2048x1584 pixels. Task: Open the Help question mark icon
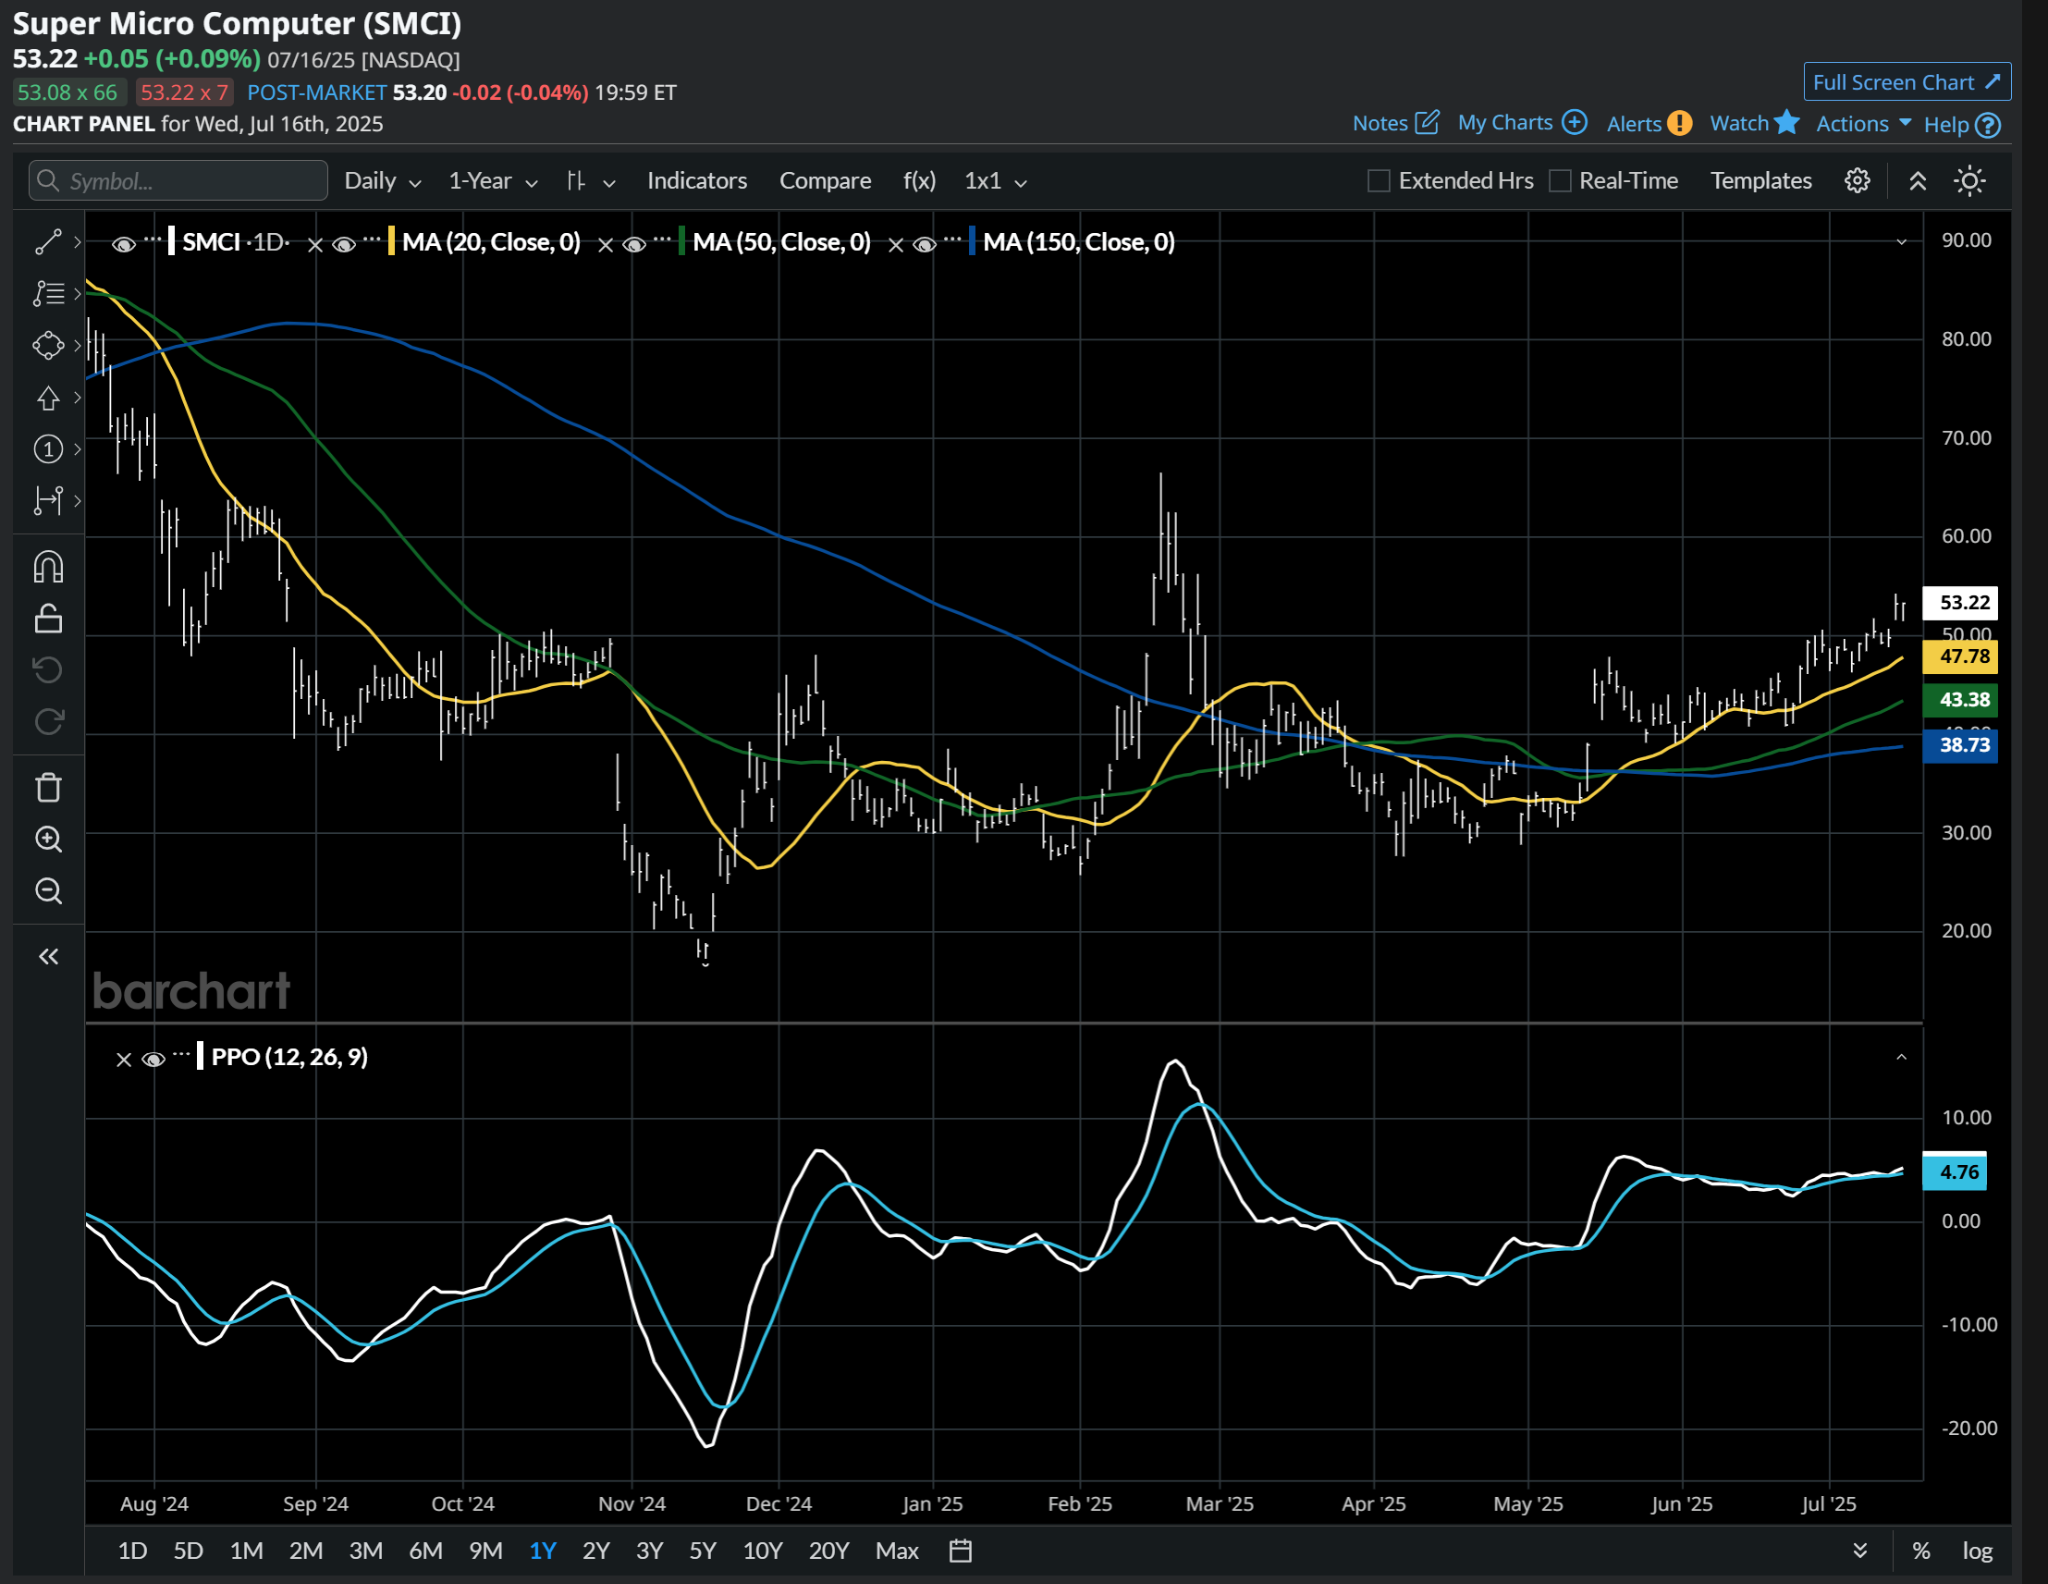point(1989,125)
